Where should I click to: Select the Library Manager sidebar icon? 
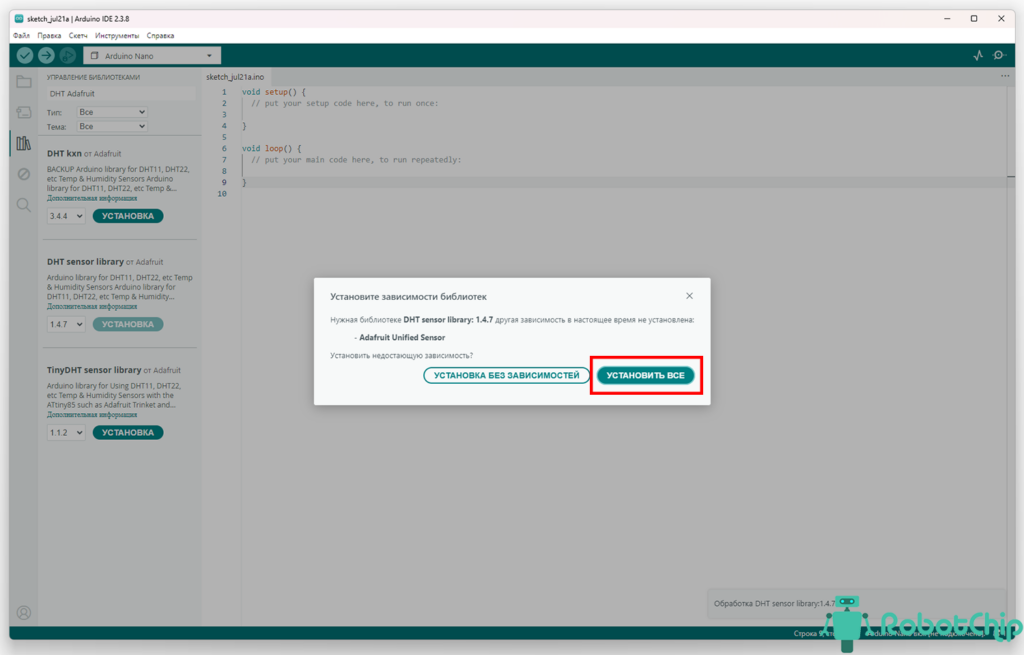[x=24, y=143]
